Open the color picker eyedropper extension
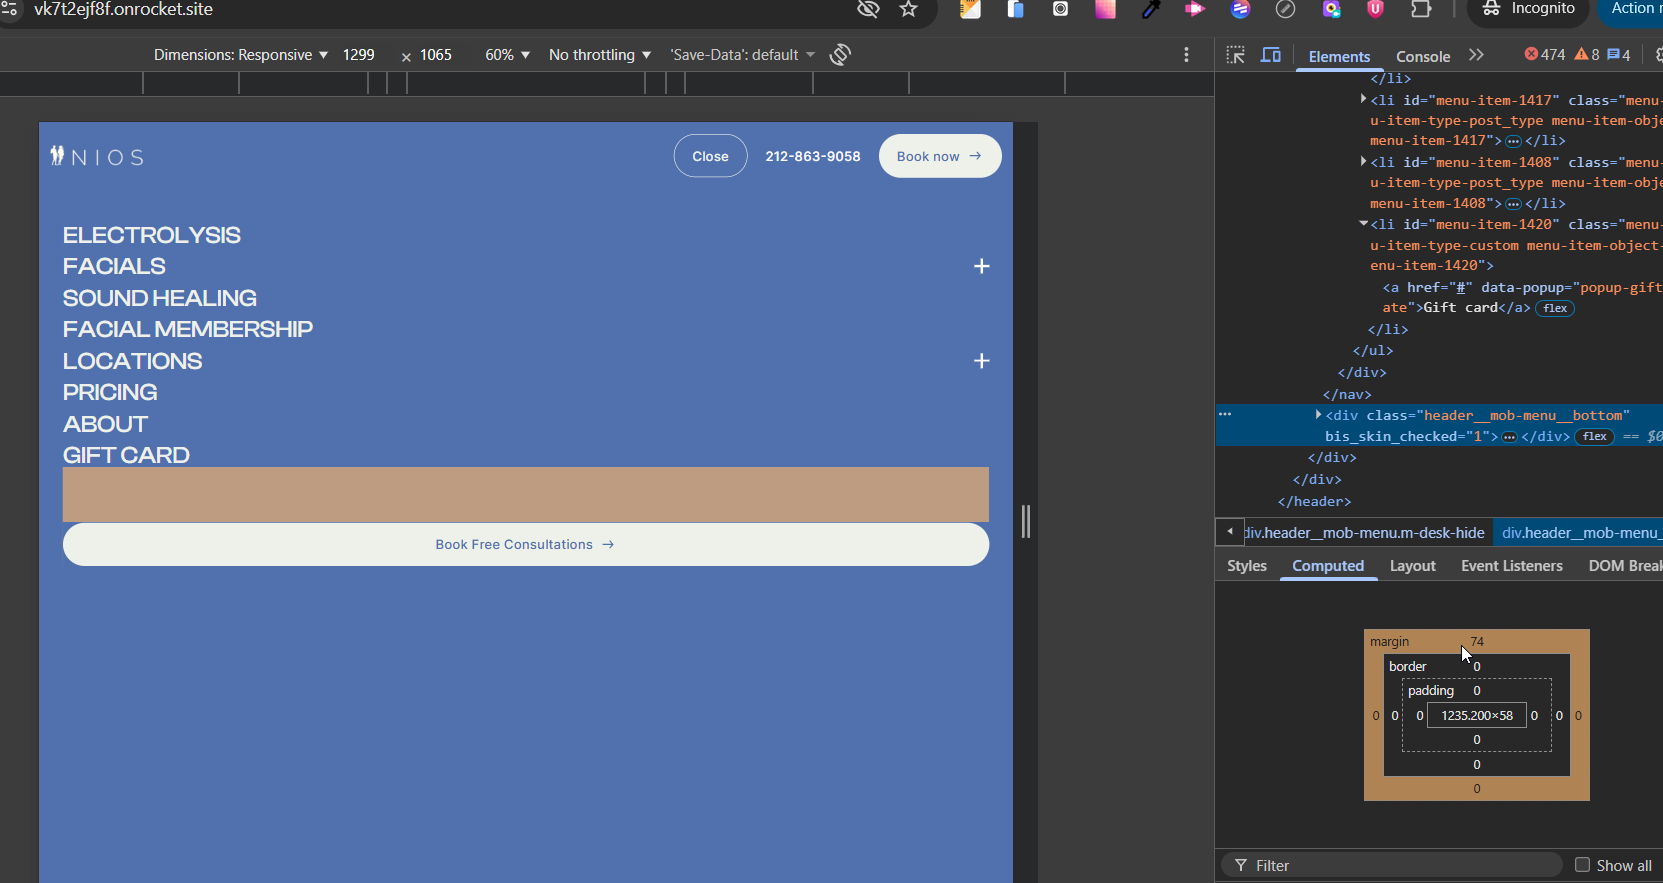This screenshot has height=883, width=1663. [1150, 9]
